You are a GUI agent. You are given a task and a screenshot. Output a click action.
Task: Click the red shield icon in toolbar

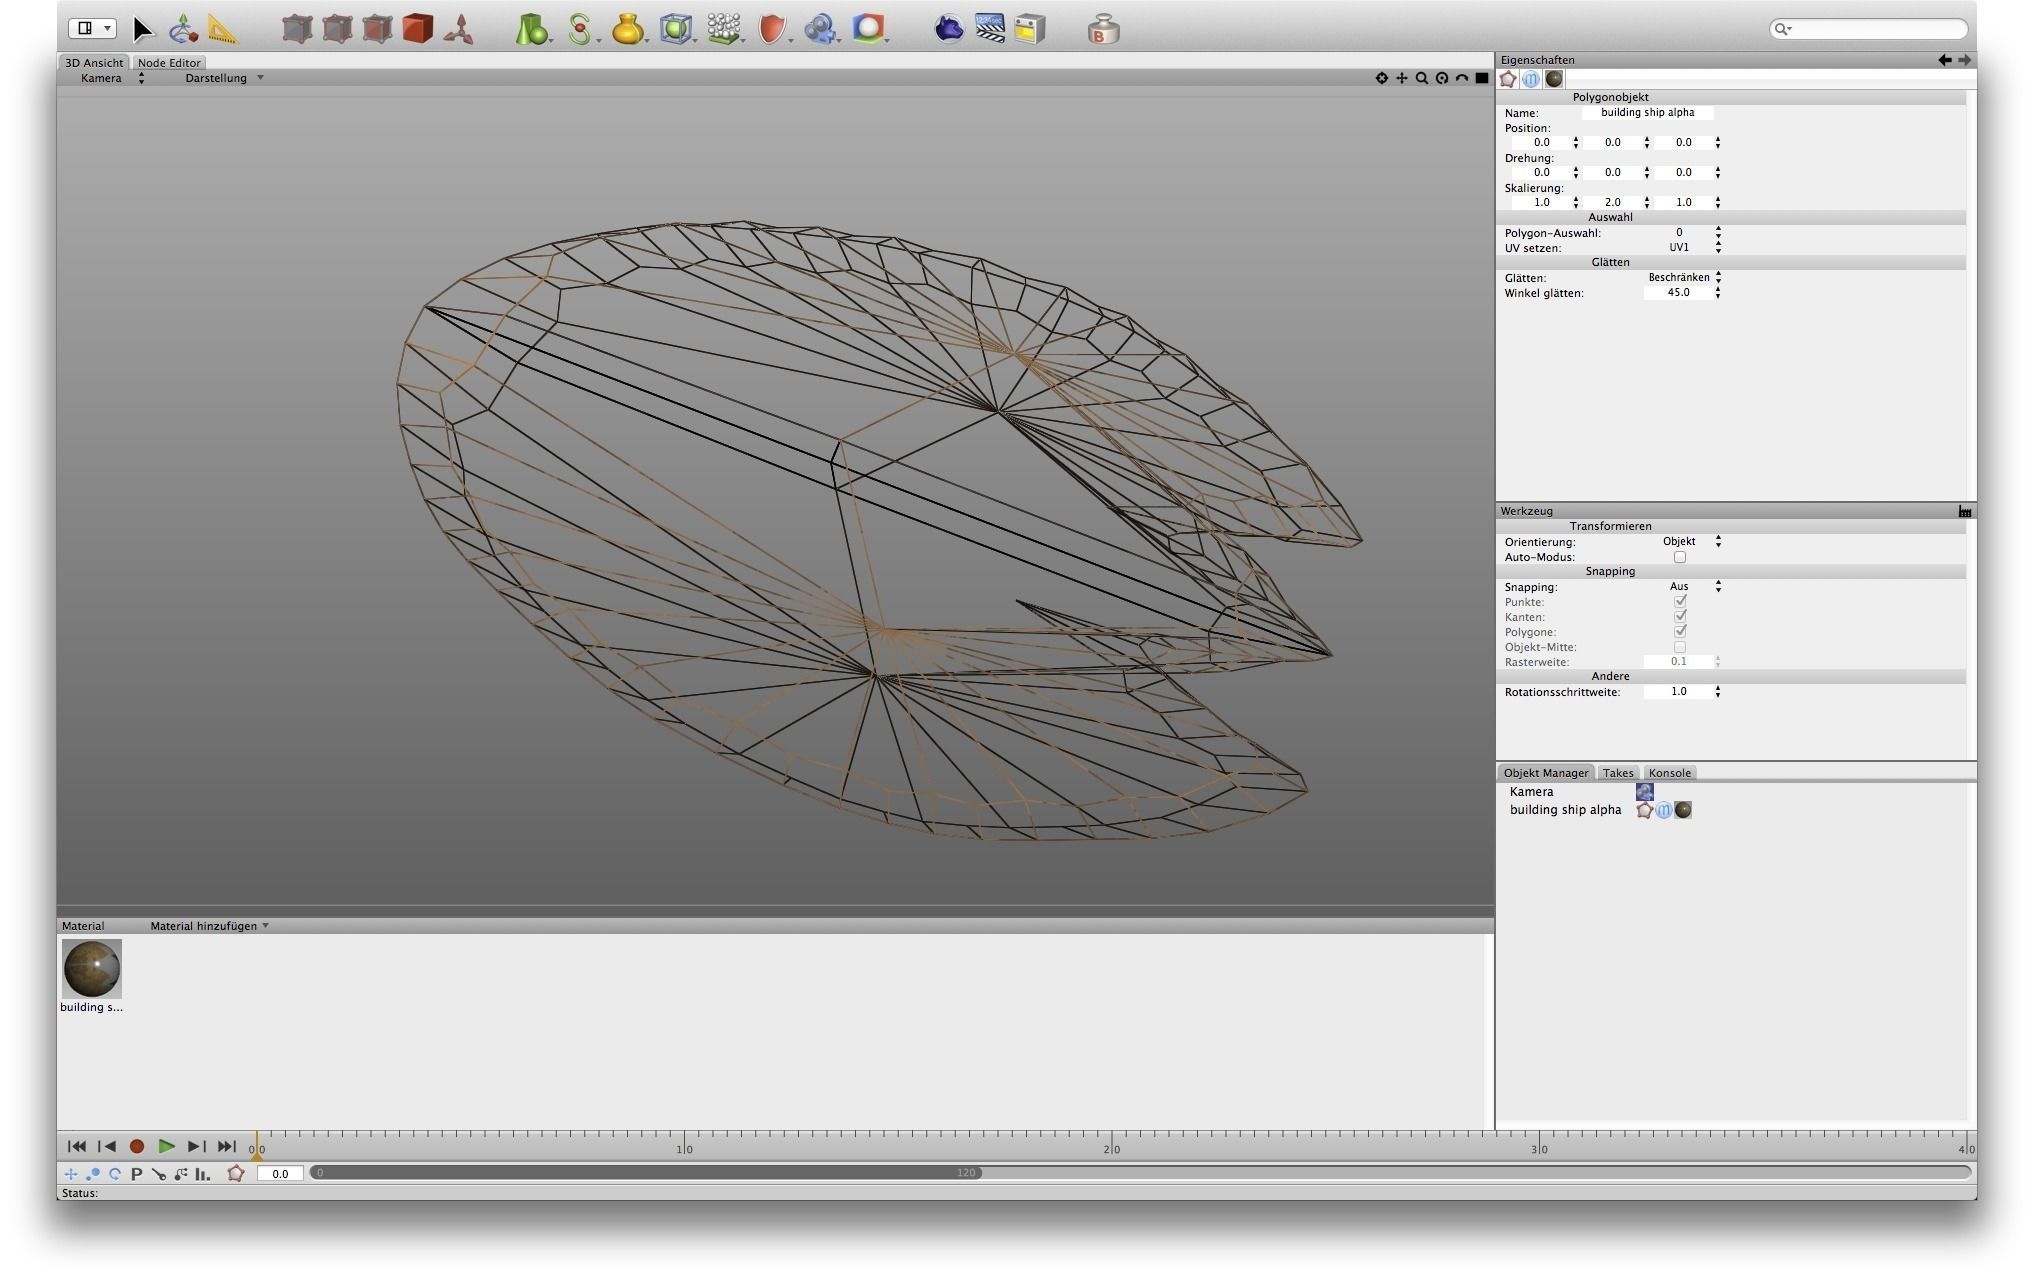point(771,30)
